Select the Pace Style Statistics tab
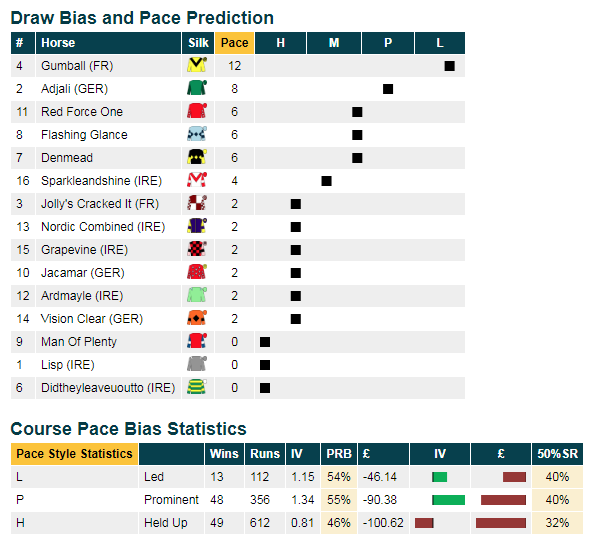The width and height of the screenshot is (606, 542). [x=74, y=453]
